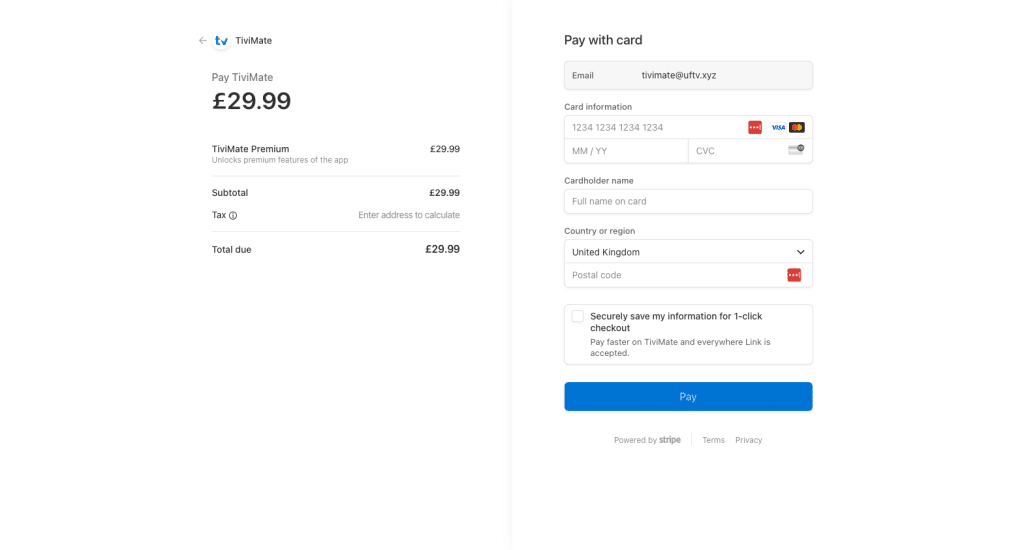Click the tax info circle icon
The image size is (1024, 550).
(x=233, y=216)
